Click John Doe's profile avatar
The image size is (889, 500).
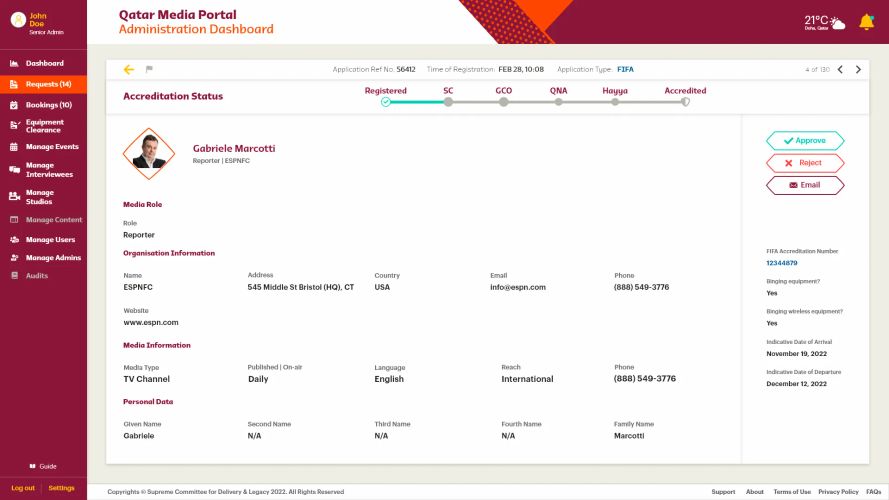18,20
